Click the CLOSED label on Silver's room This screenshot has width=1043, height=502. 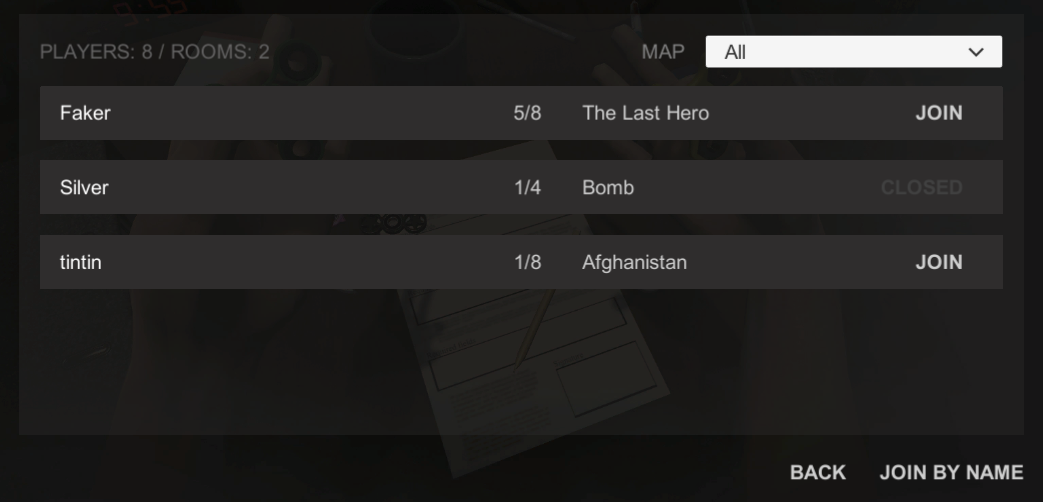921,188
